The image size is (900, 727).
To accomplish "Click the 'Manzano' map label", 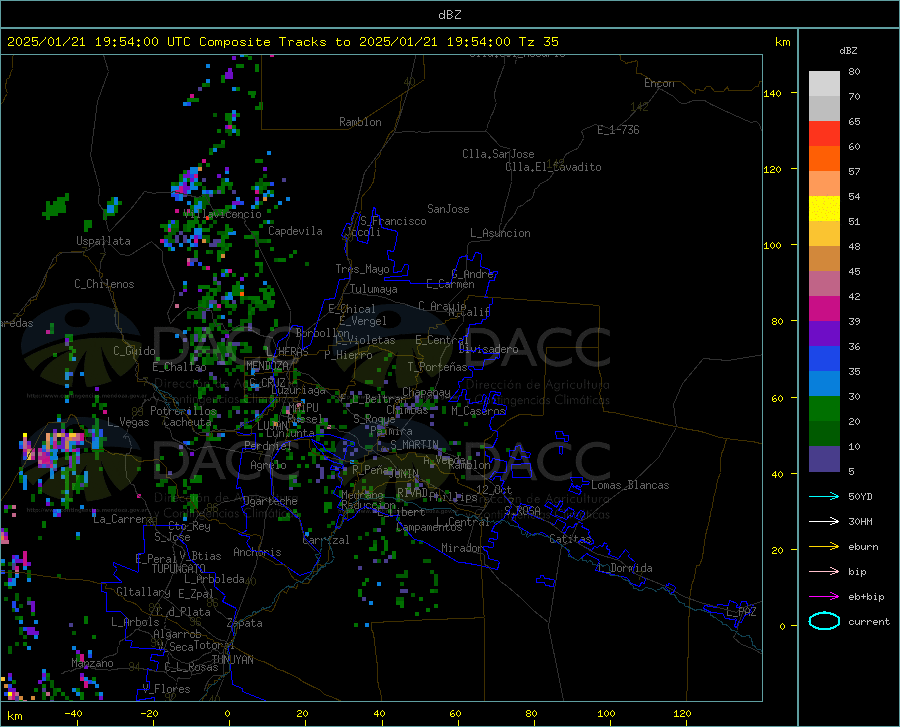I will pos(92,663).
